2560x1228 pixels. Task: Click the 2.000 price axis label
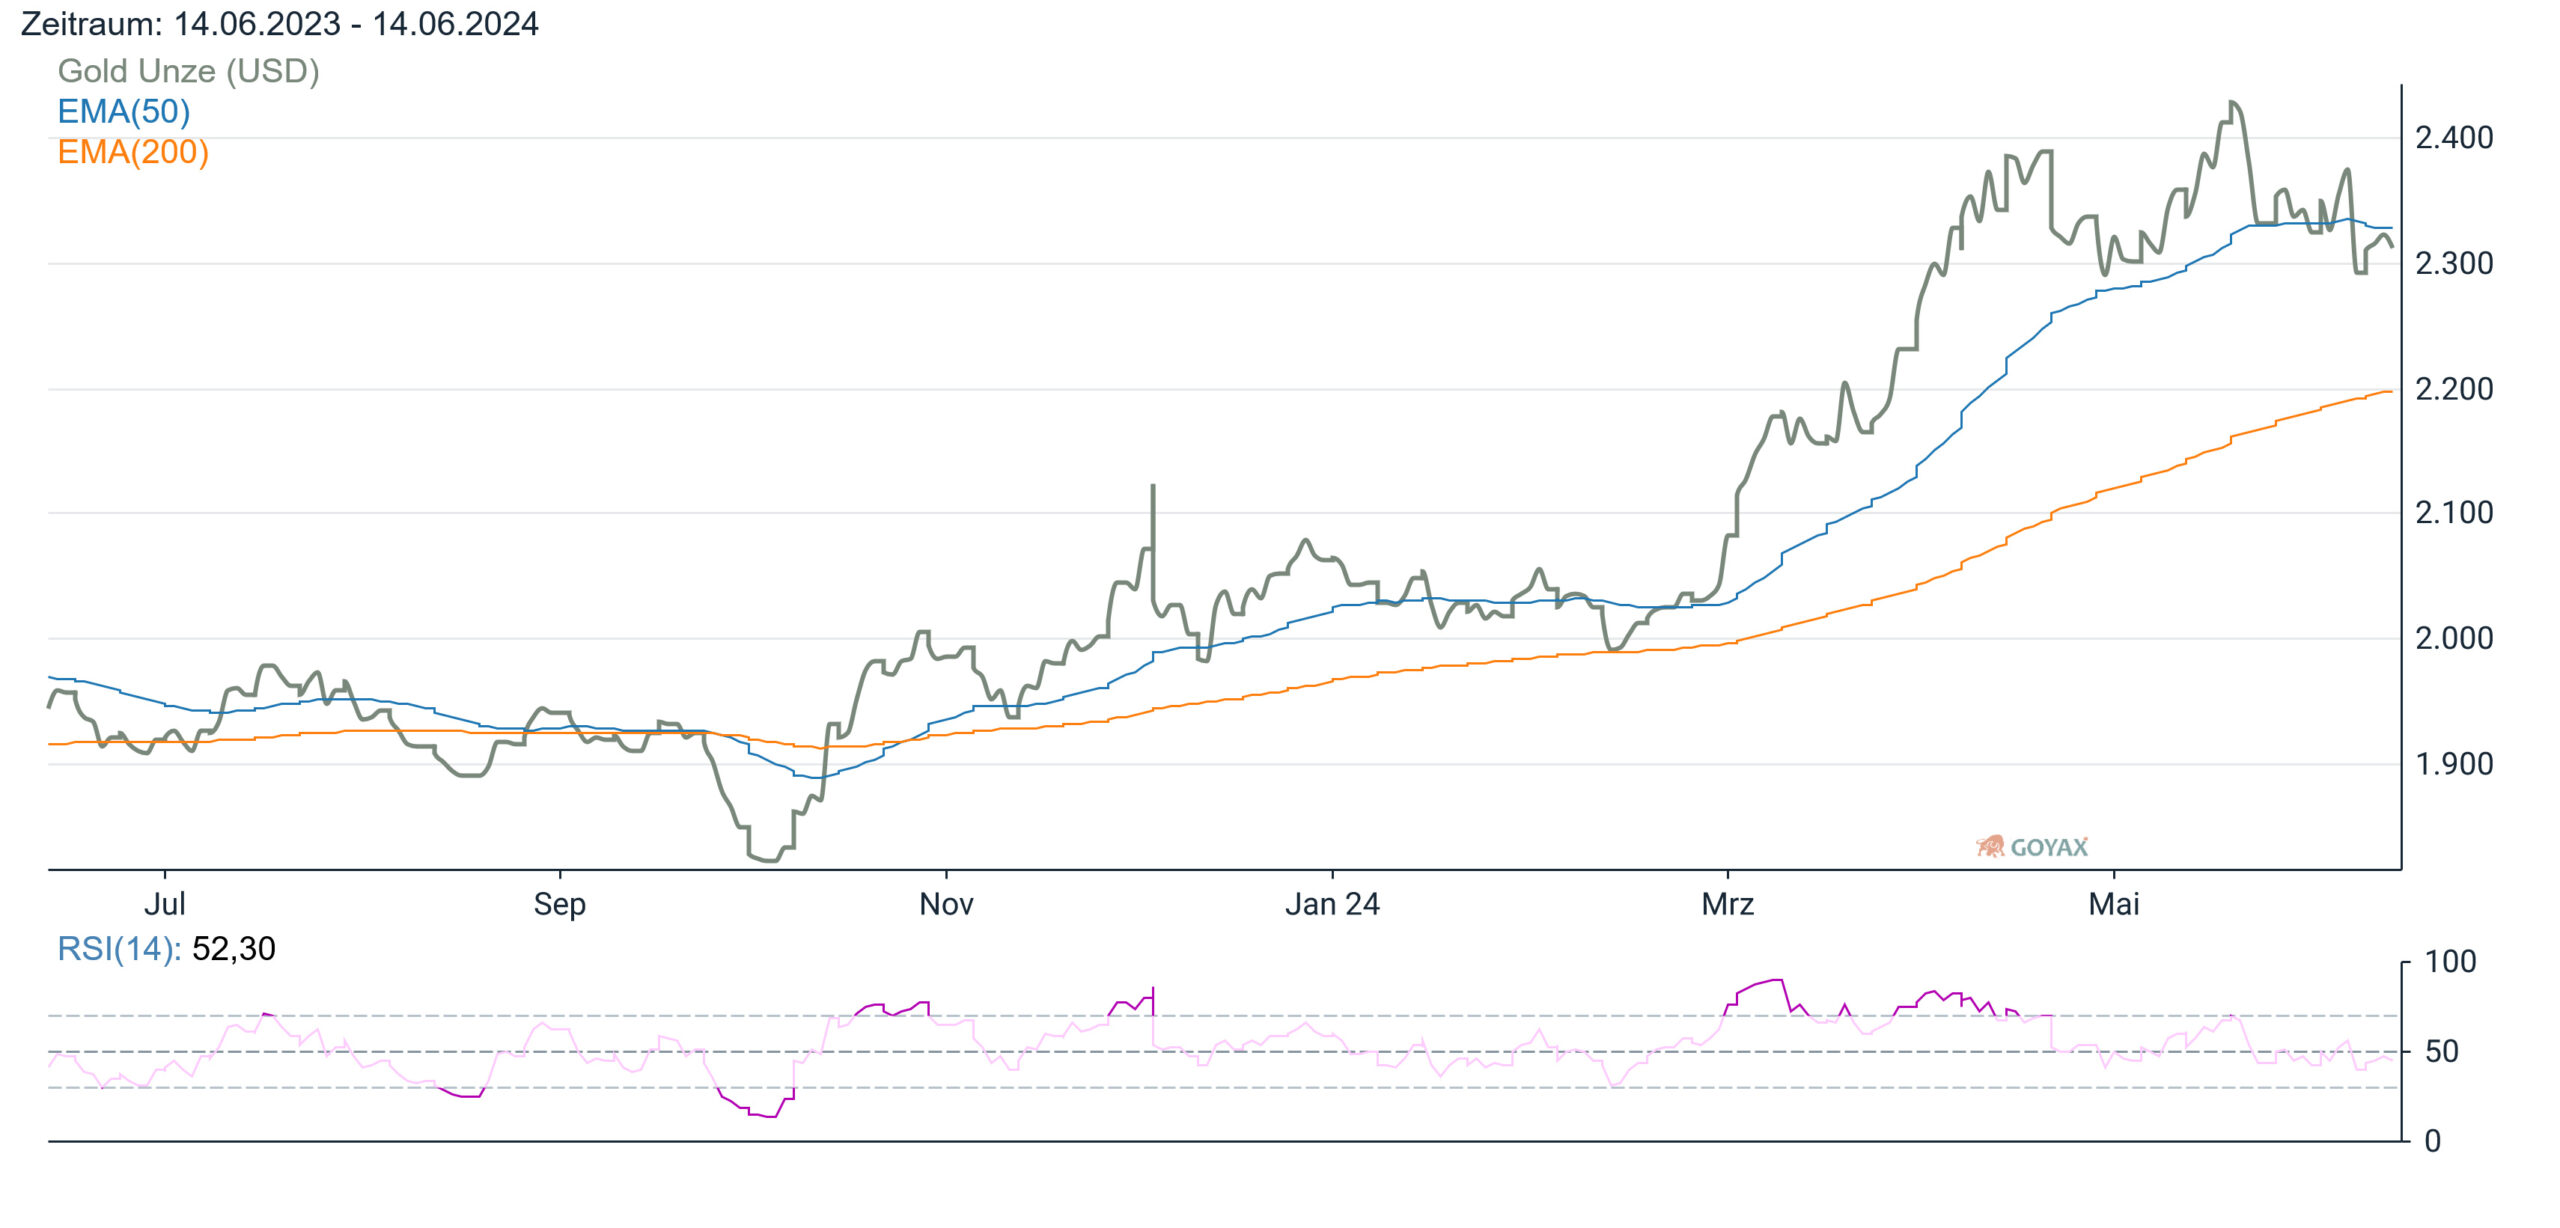tap(2454, 638)
